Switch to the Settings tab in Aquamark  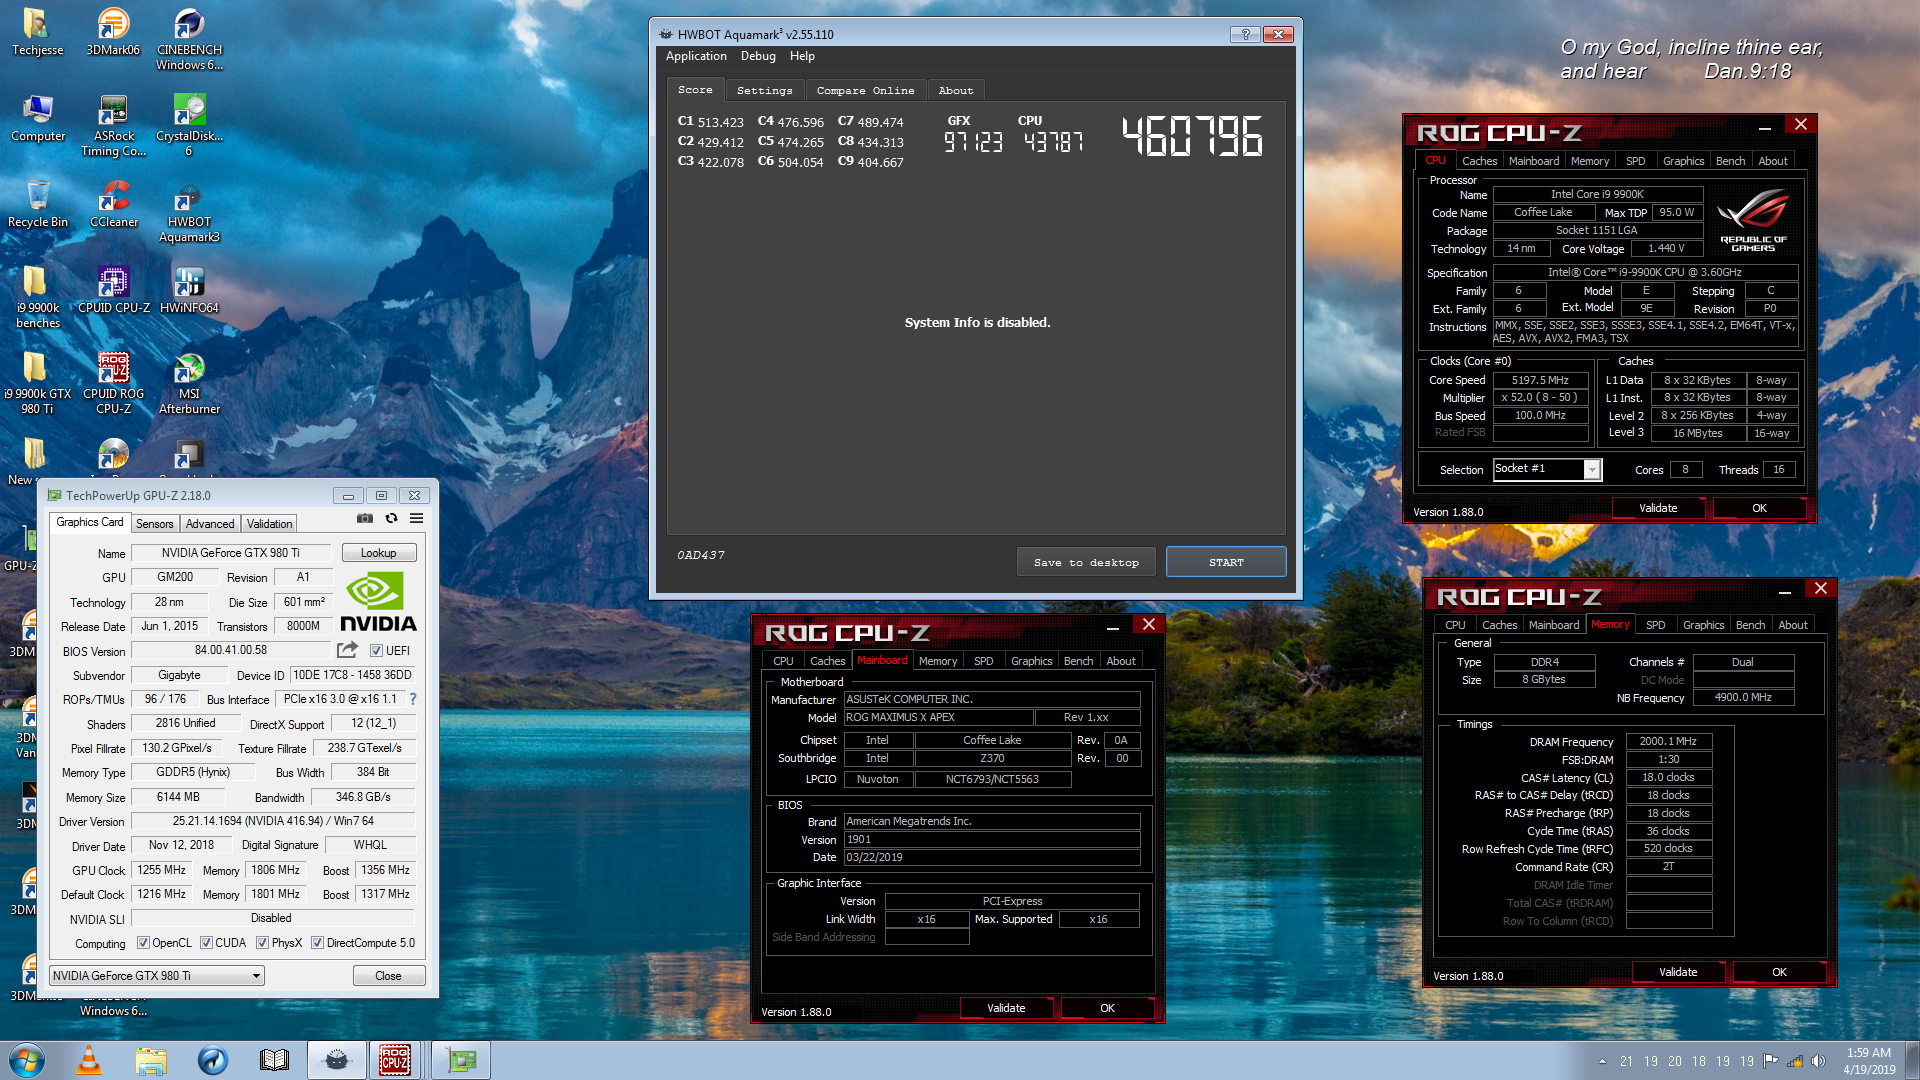coord(764,90)
